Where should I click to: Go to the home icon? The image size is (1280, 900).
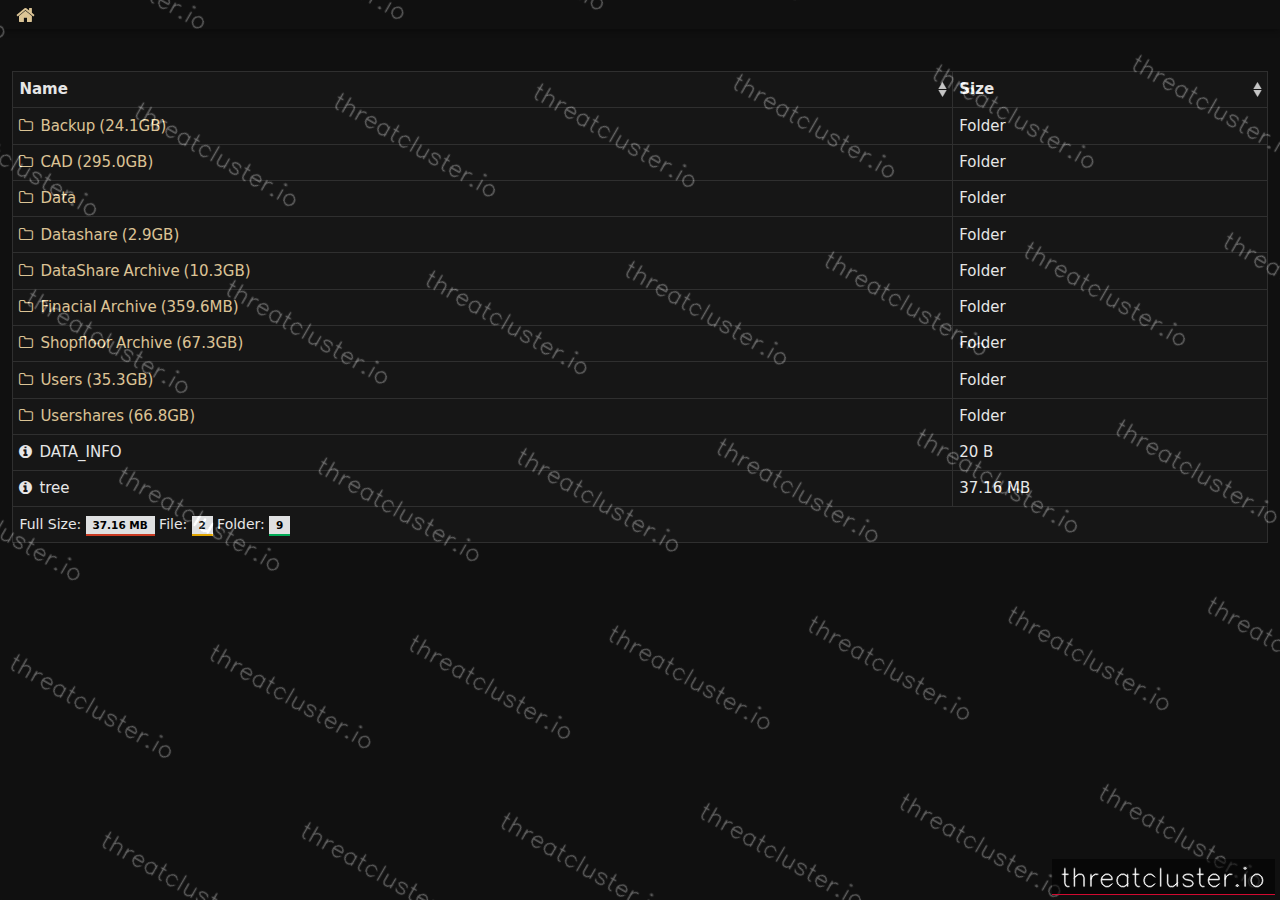[x=25, y=15]
